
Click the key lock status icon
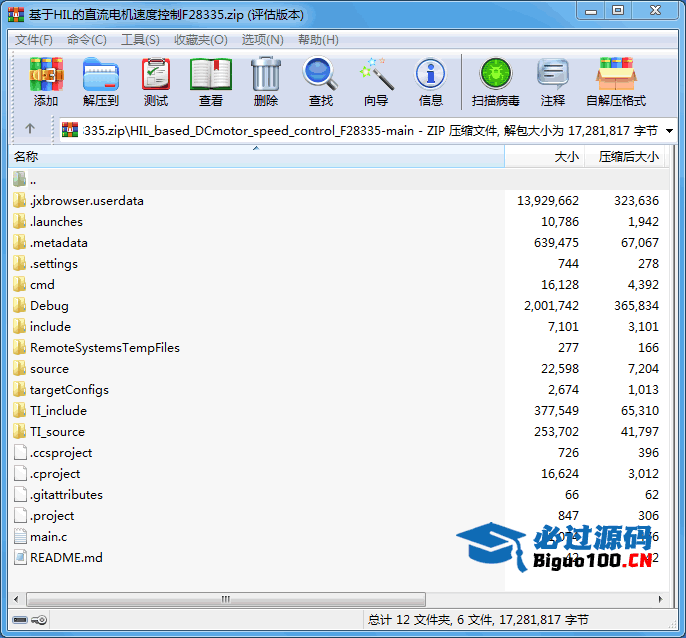(x=40, y=620)
